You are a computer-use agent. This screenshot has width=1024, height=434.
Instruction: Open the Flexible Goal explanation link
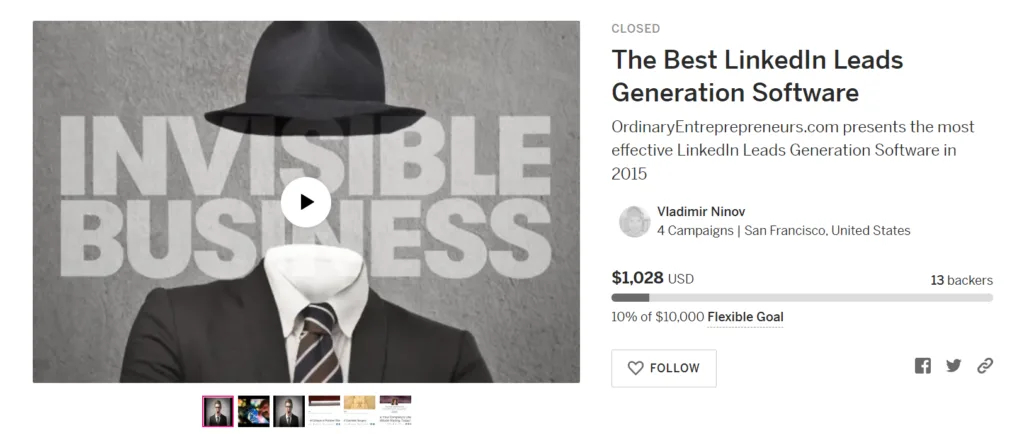(745, 317)
